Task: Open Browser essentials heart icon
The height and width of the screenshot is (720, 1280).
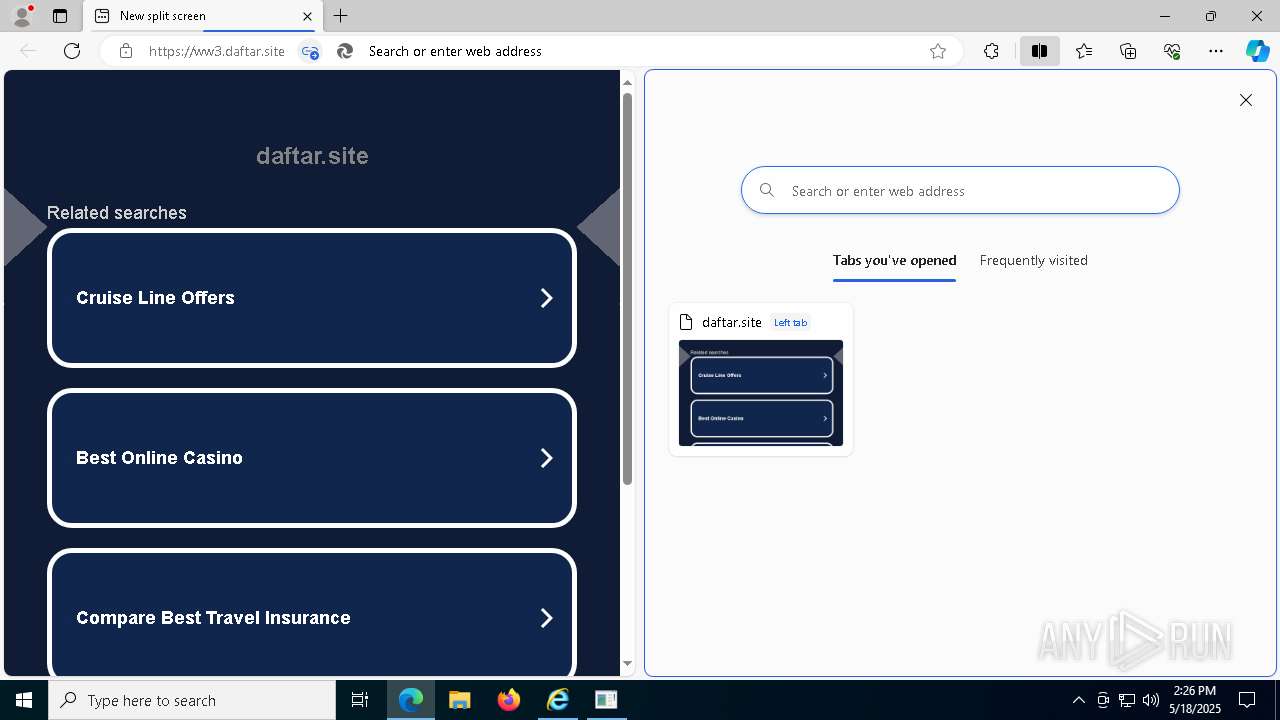Action: coord(1172,51)
